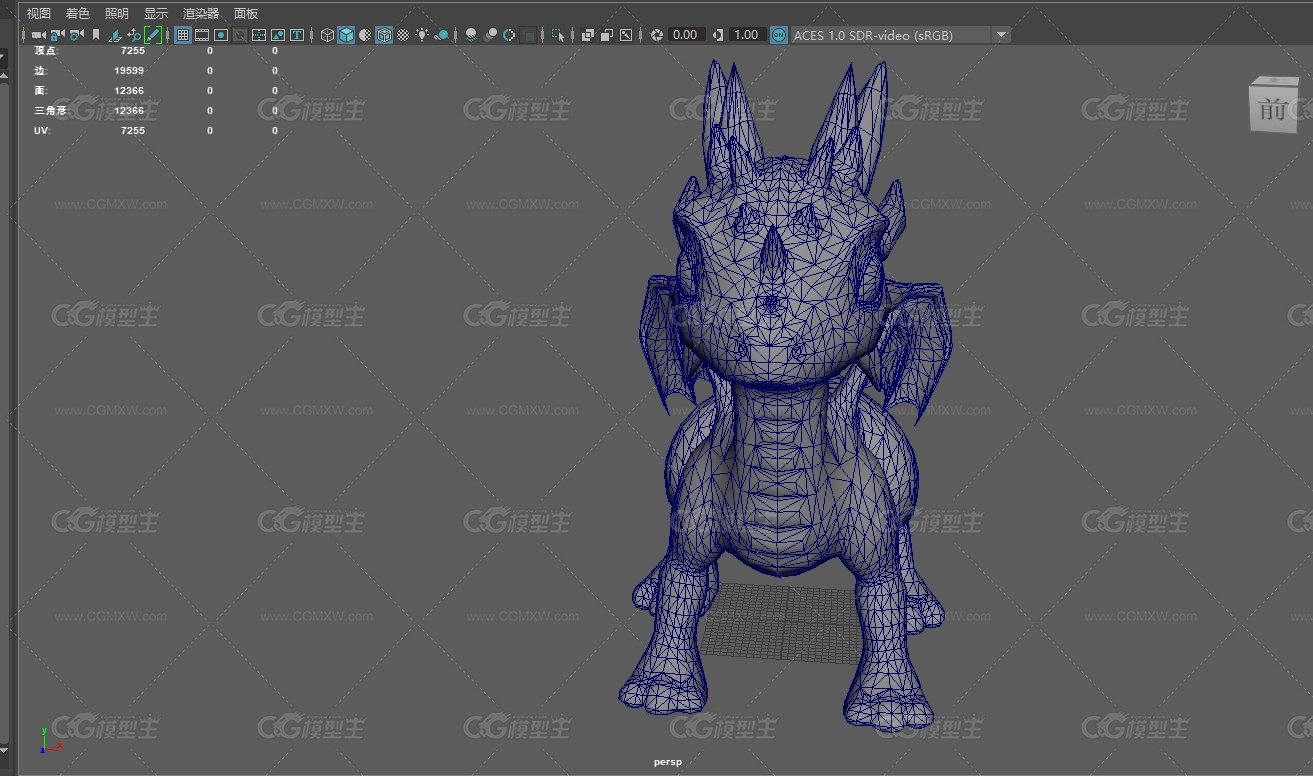Click Multisample Anti-aliasing icon
This screenshot has width=1313, height=776.
pos(509,35)
